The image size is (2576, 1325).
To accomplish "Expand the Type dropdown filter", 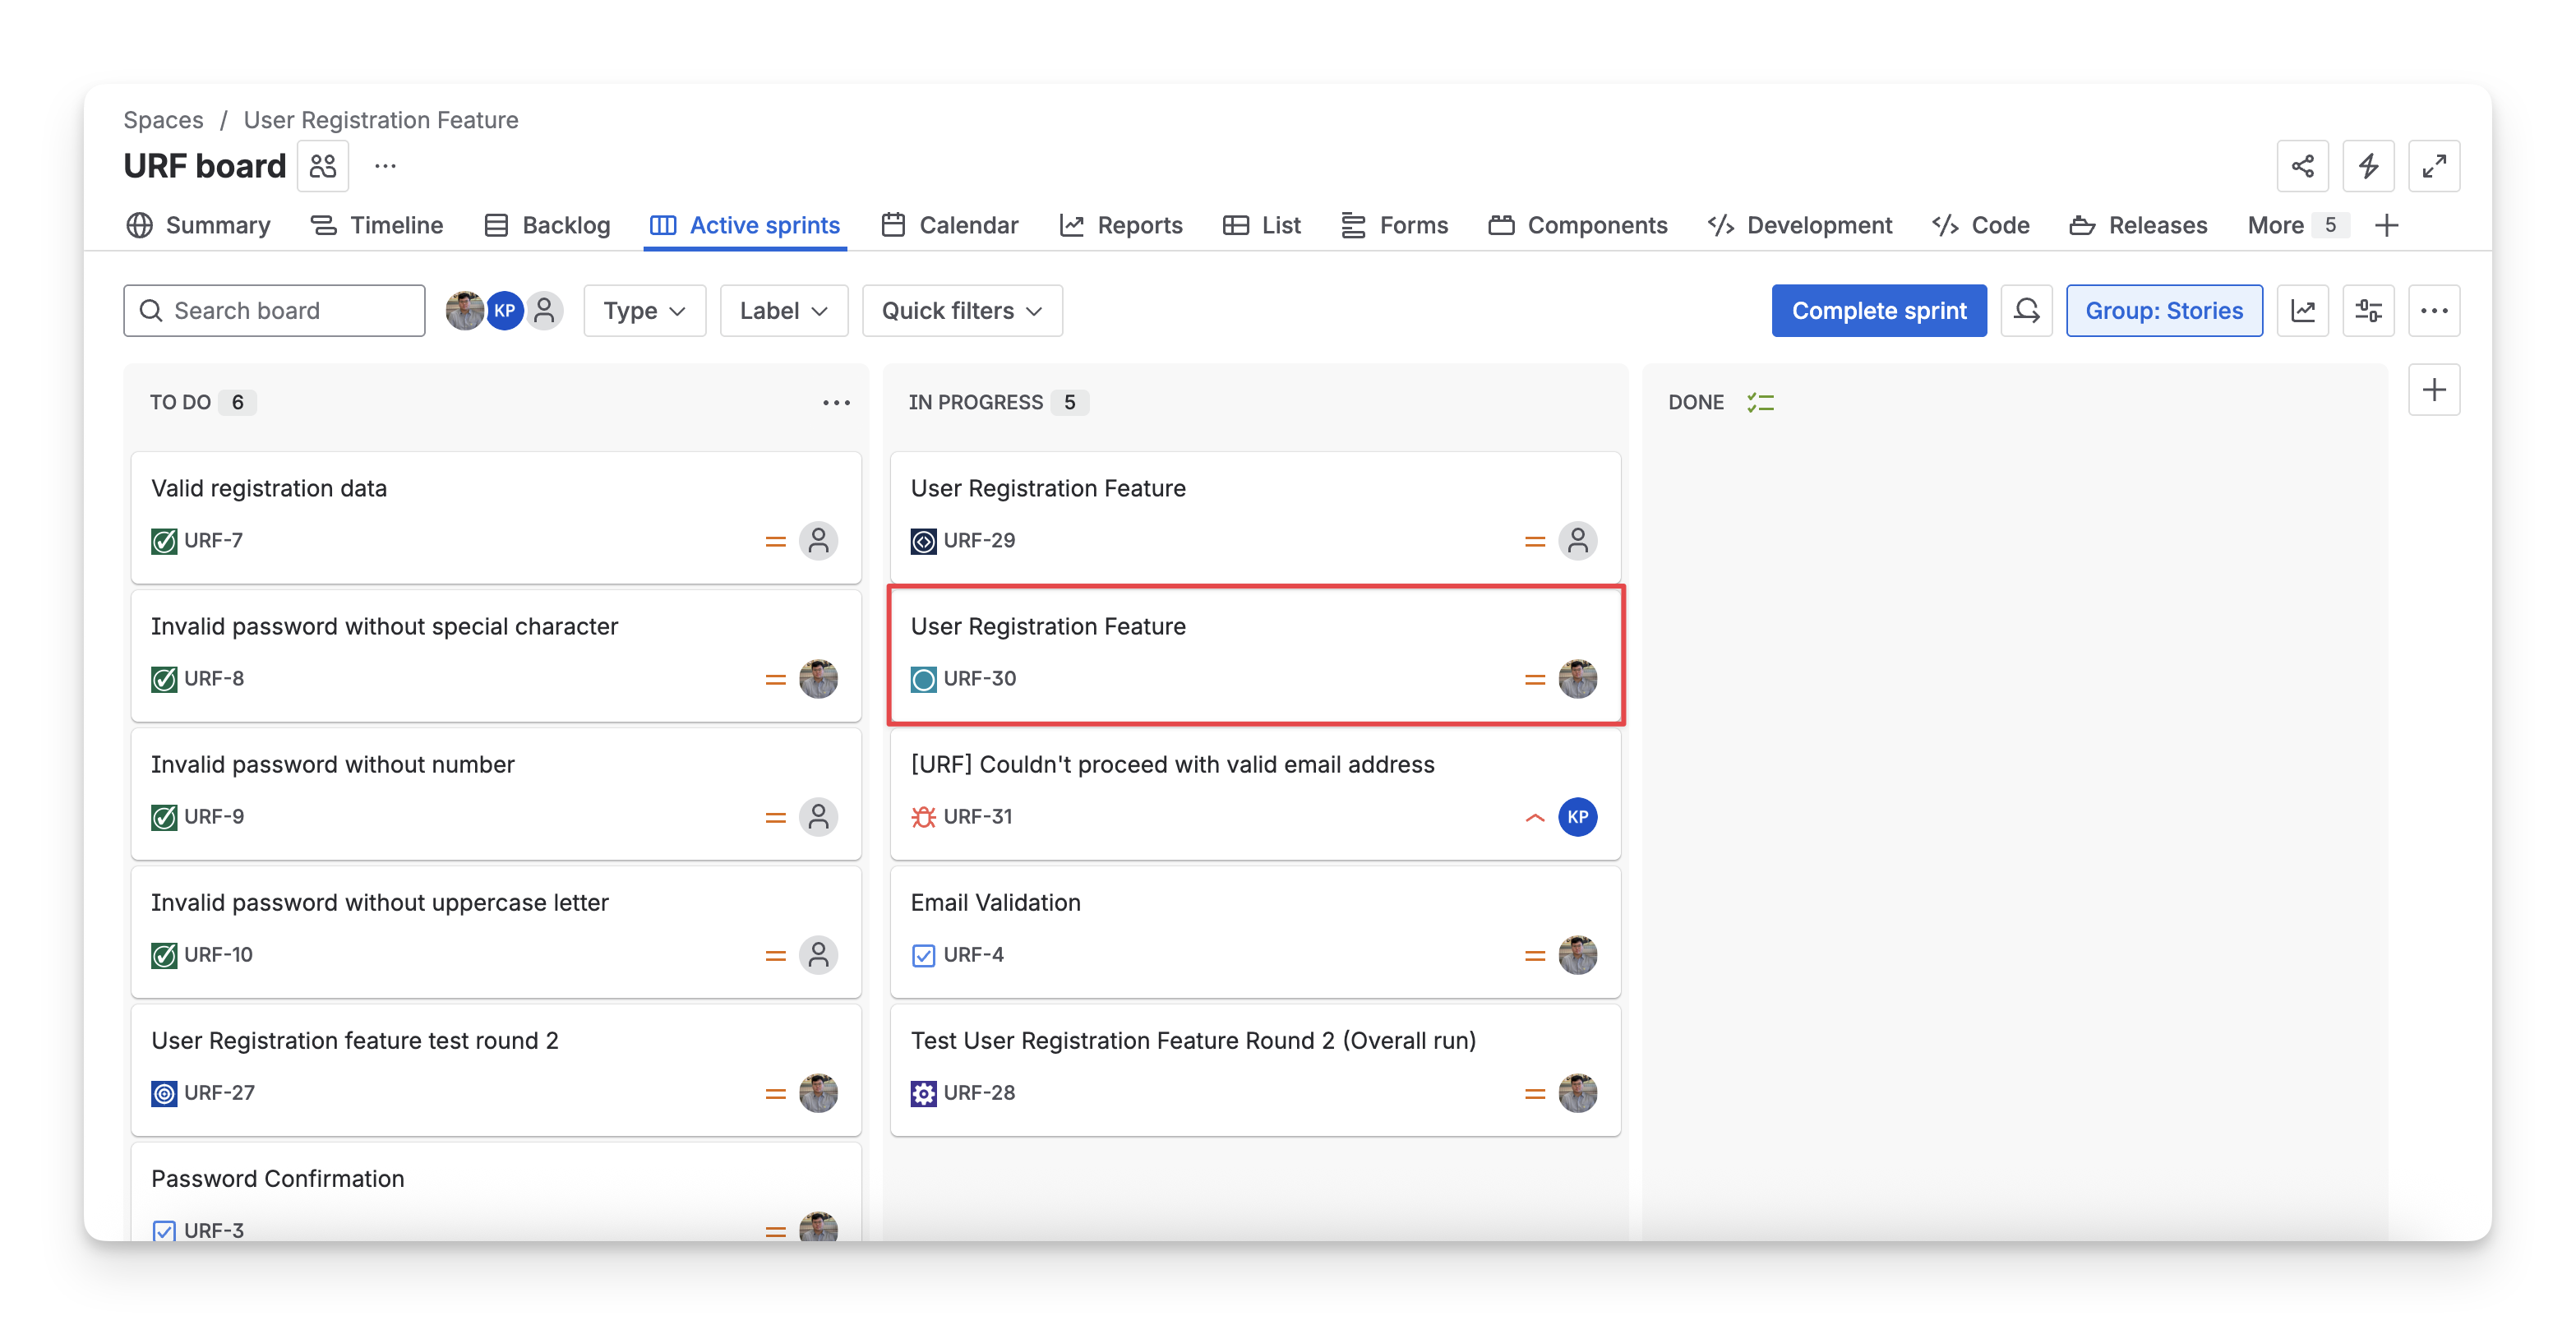I will point(644,311).
